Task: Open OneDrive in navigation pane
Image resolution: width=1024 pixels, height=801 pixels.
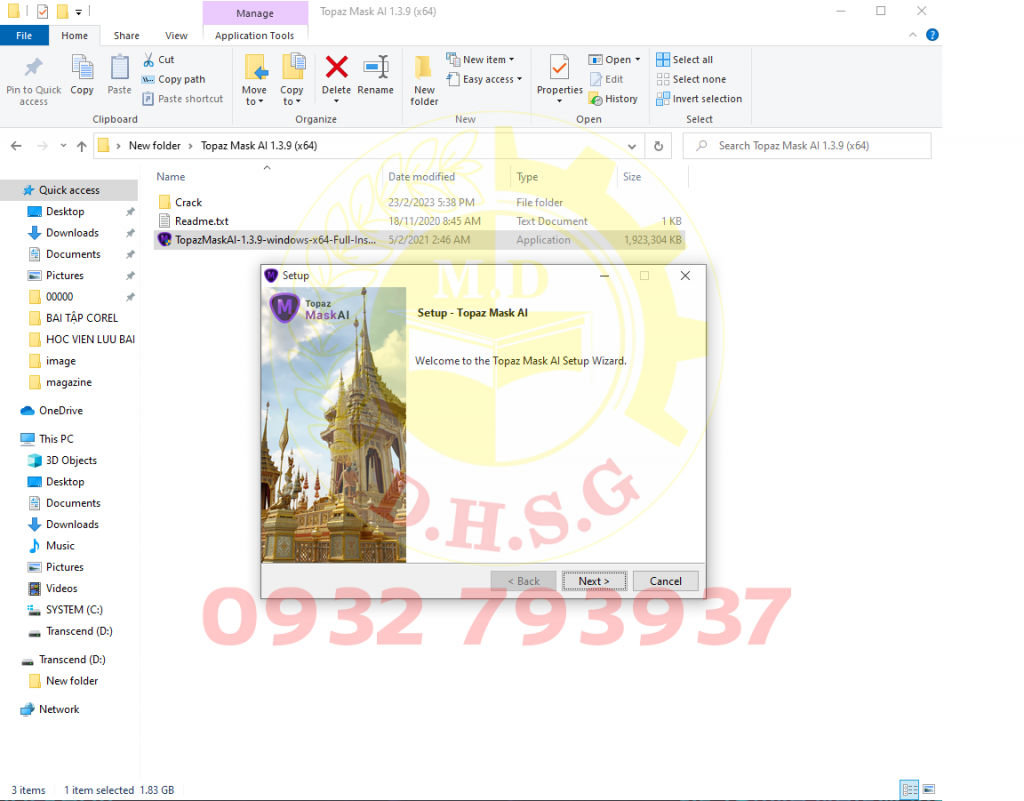Action: pos(61,411)
